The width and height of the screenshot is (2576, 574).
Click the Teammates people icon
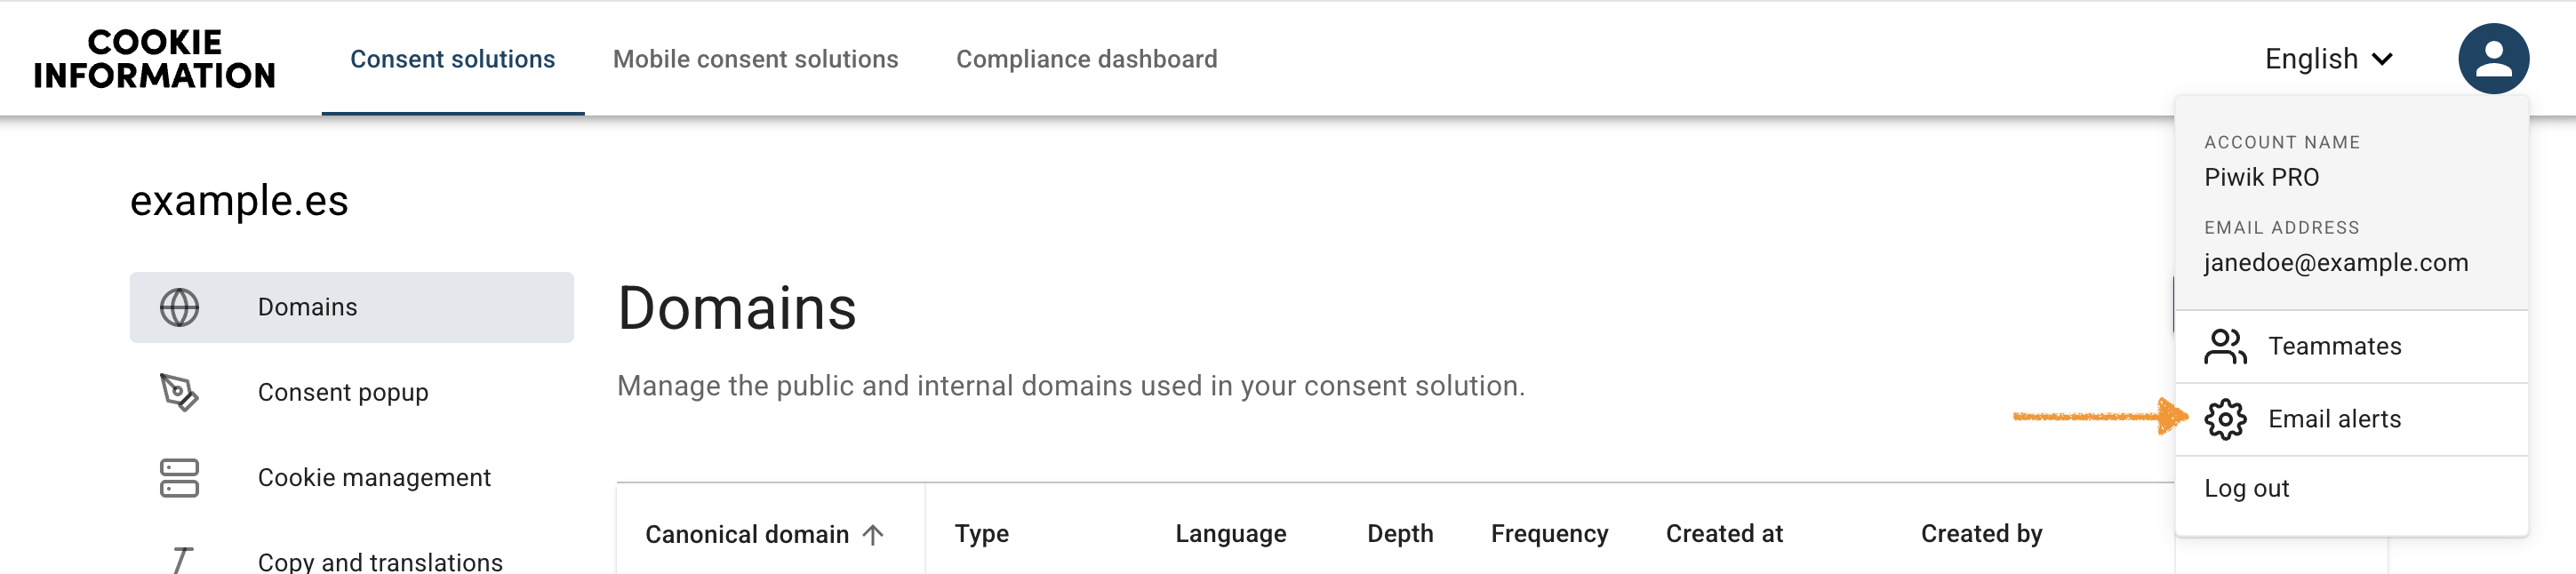pyautogui.click(x=2226, y=346)
